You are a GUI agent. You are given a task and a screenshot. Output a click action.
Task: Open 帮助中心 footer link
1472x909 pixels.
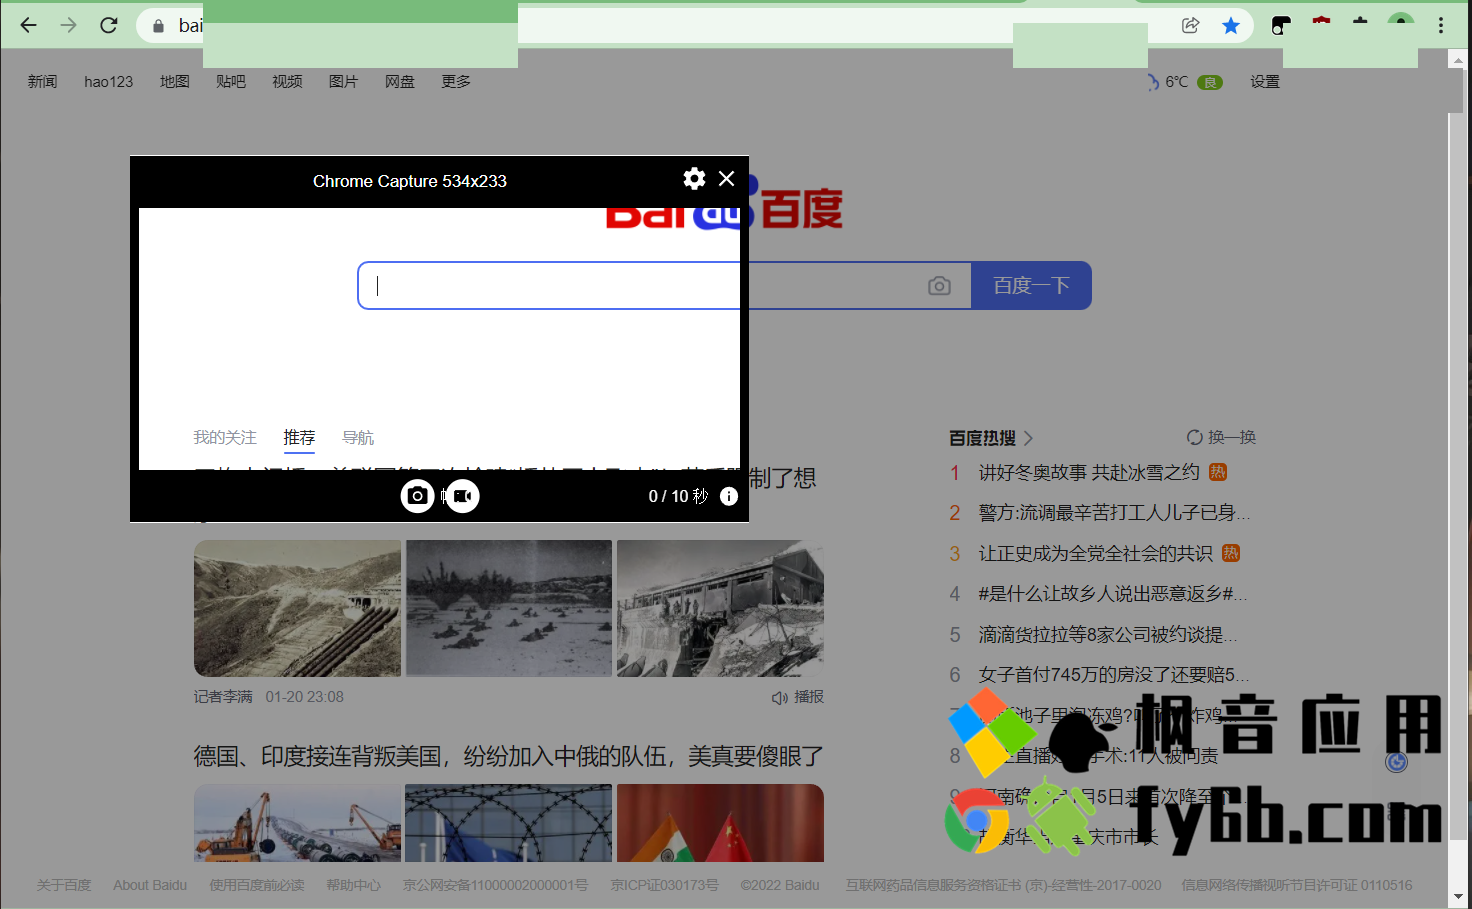pyautogui.click(x=353, y=885)
